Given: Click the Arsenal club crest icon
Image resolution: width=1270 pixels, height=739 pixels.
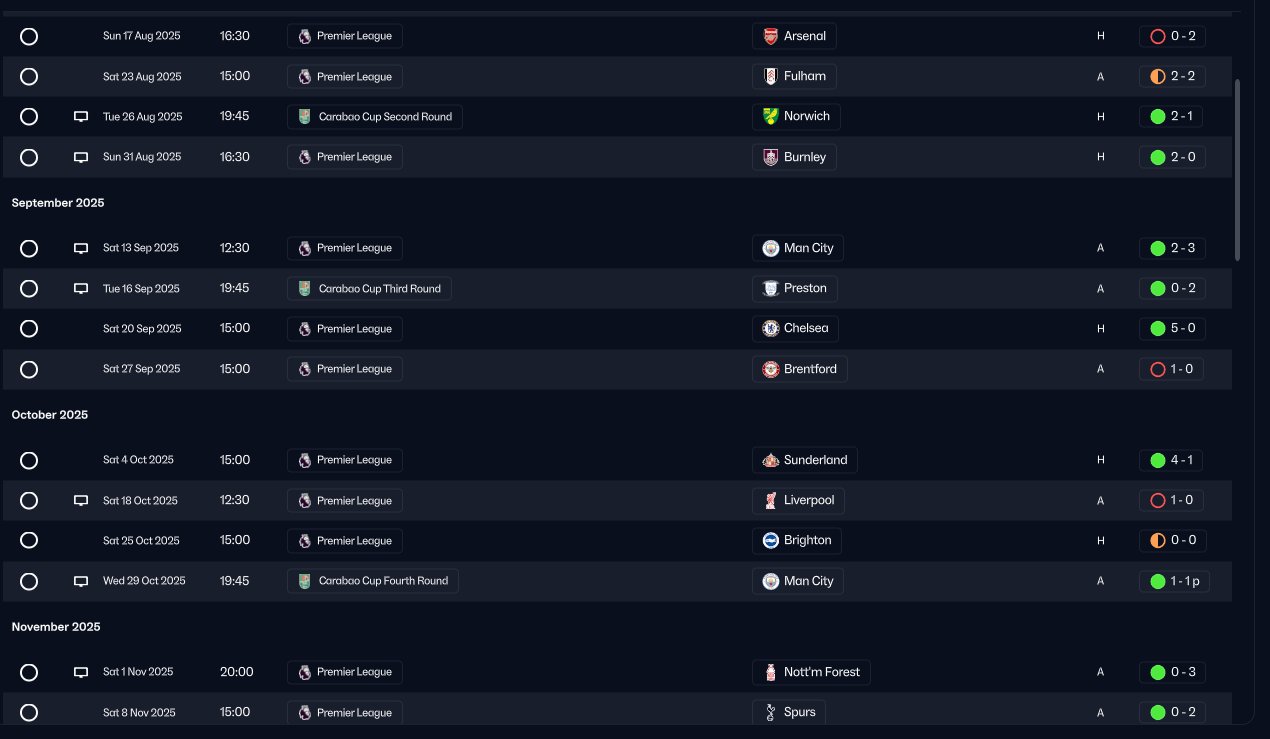Looking at the screenshot, I should coord(770,36).
